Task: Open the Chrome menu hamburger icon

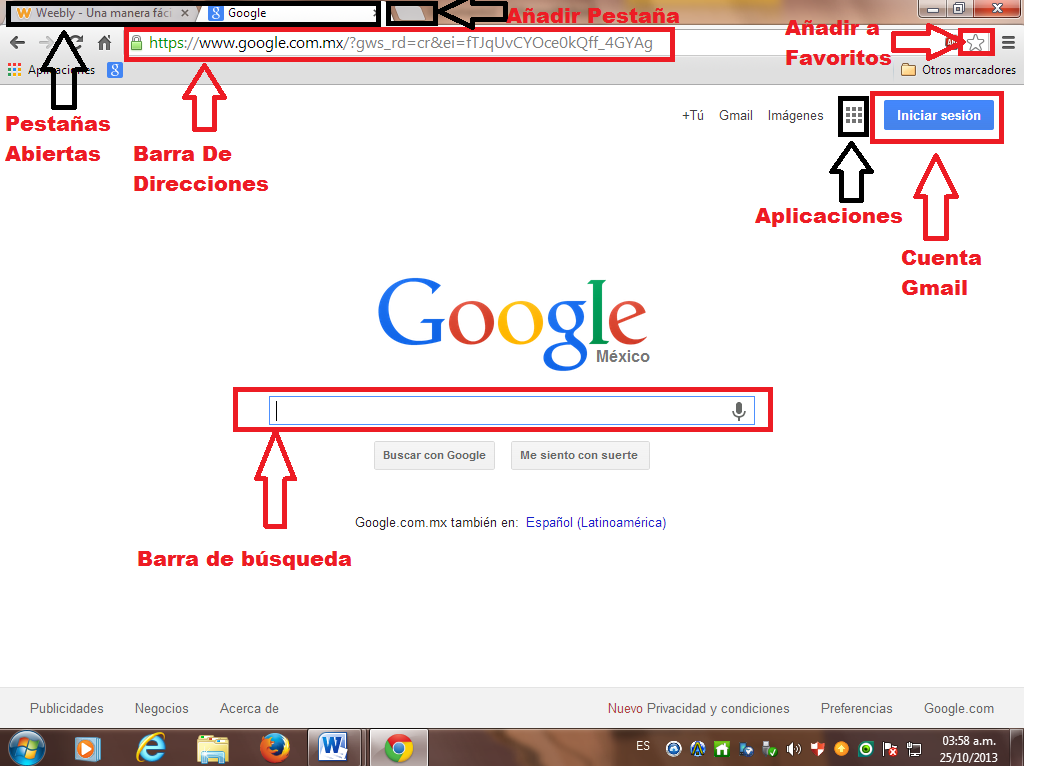Action: tap(1008, 43)
